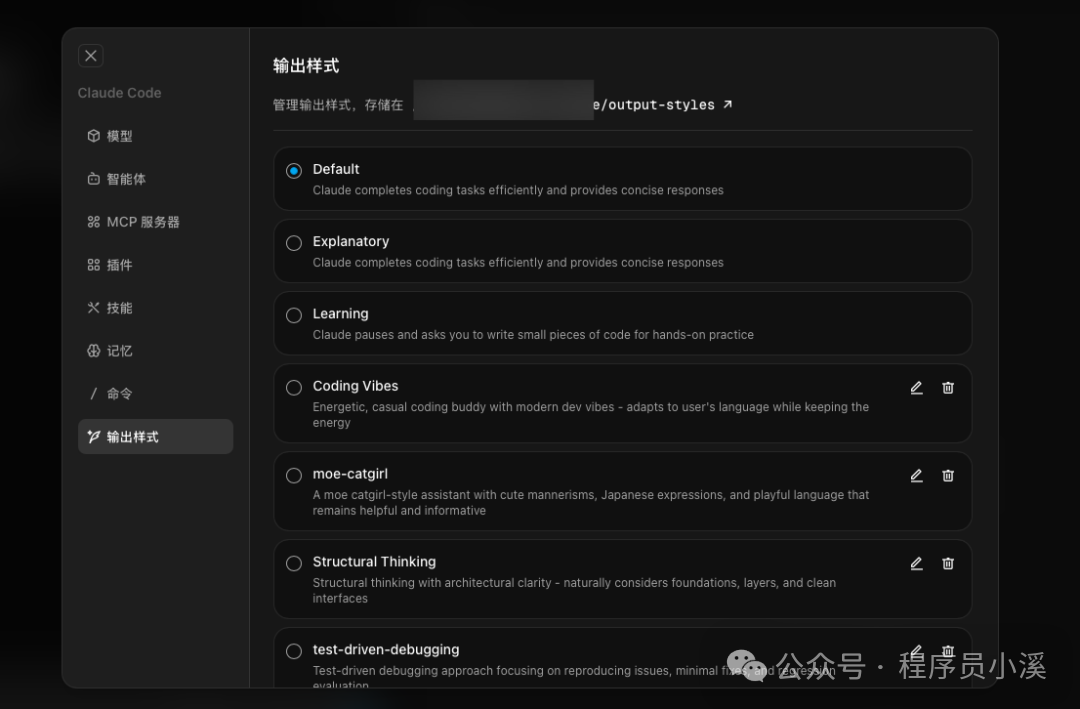The width and height of the screenshot is (1080, 709).
Task: Edit the moe-catgirl style
Action: (x=916, y=475)
